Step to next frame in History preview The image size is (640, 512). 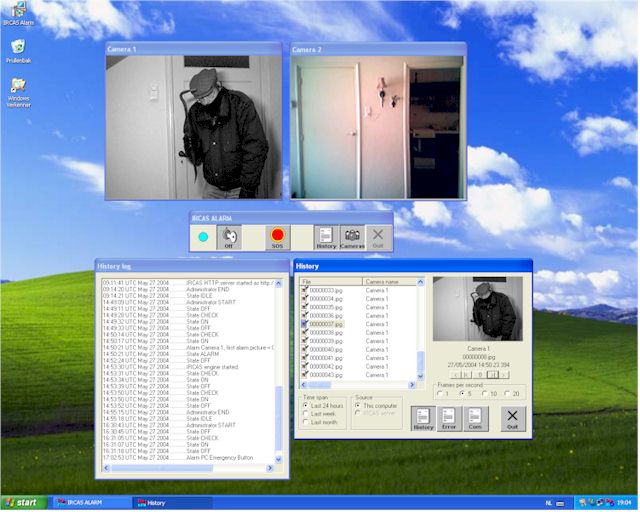tap(504, 374)
